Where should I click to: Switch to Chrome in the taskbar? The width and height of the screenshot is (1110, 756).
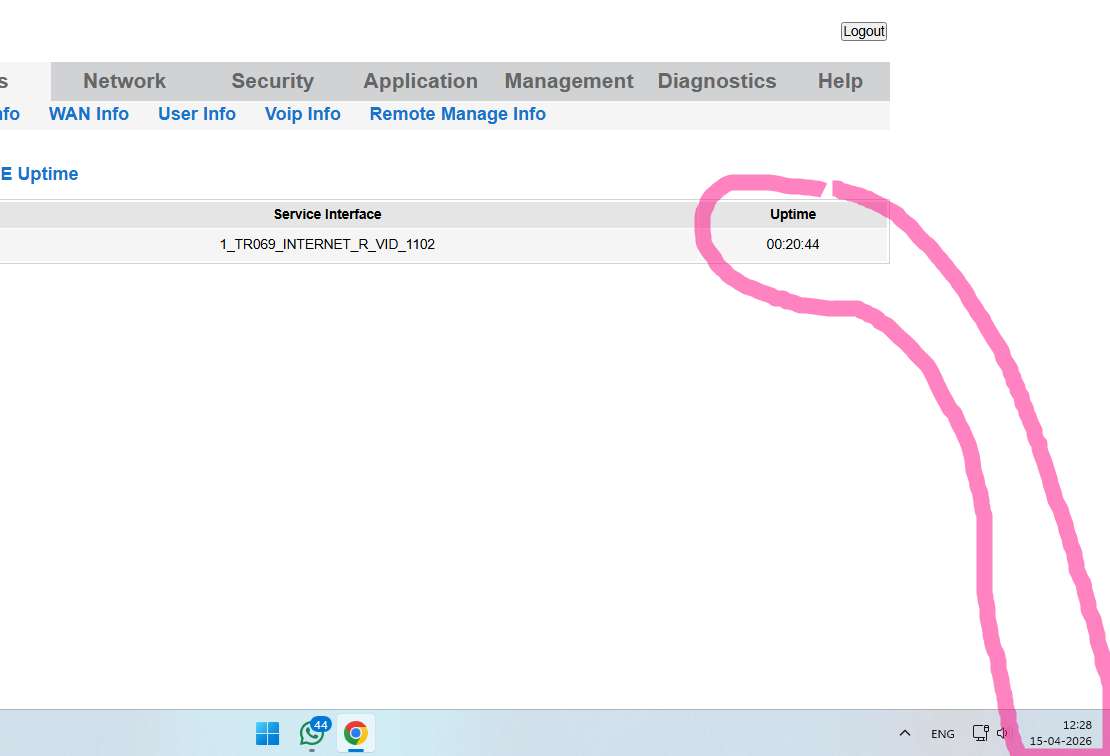[356, 733]
